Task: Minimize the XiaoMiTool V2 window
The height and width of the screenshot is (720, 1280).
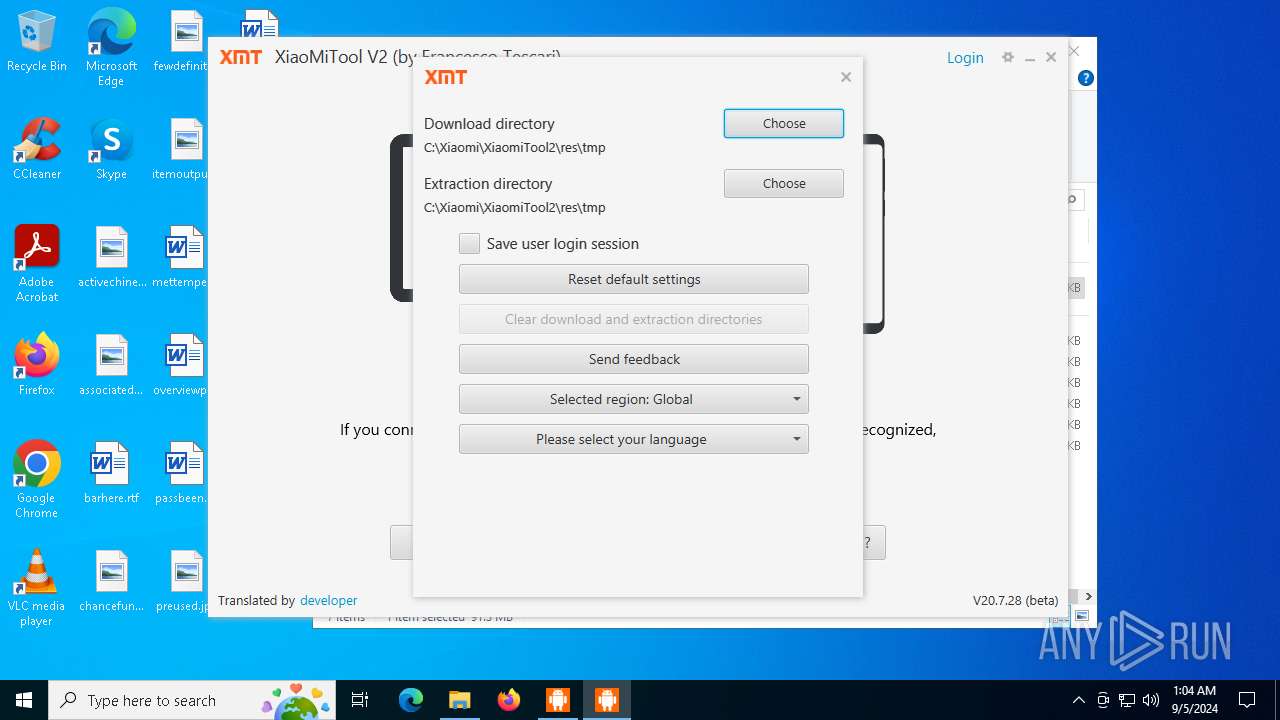Action: click(1030, 58)
